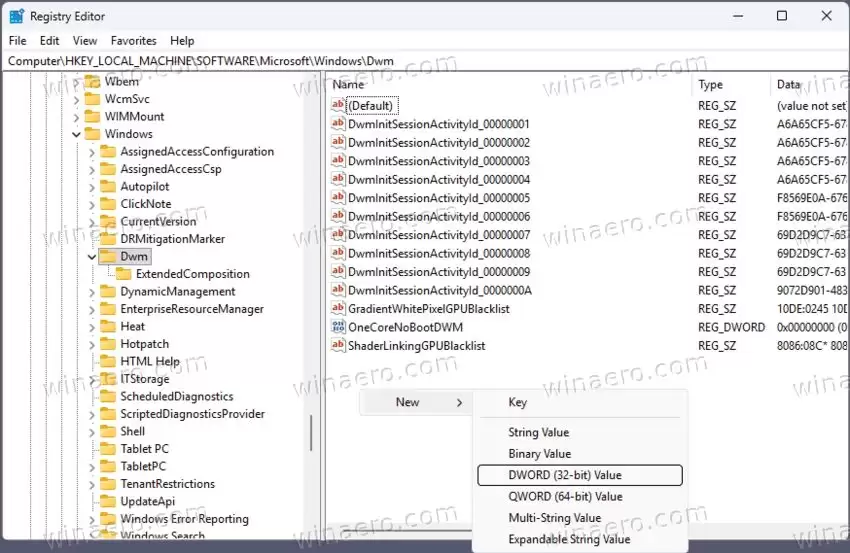Click the ExtendedComposition folder icon
The width and height of the screenshot is (850, 553).
pyautogui.click(x=124, y=273)
